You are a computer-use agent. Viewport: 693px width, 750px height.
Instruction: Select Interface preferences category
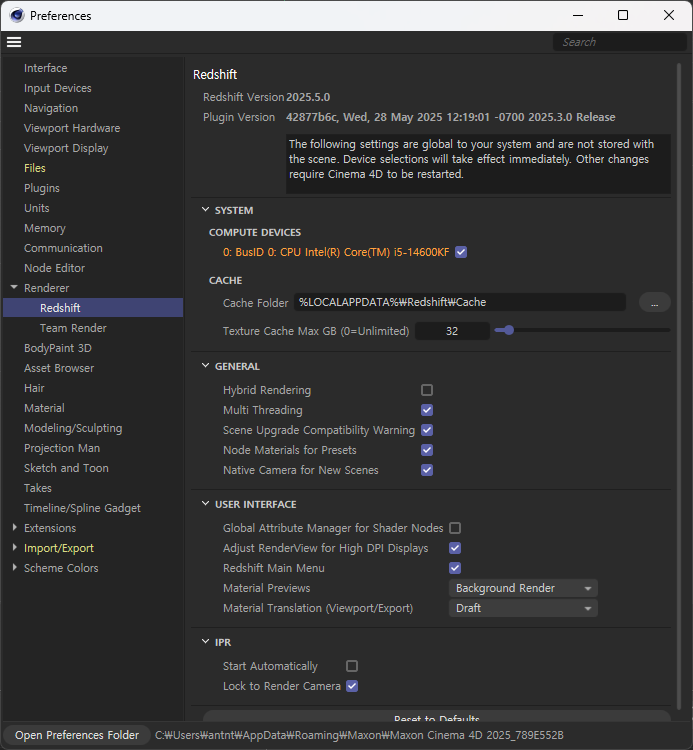(x=46, y=68)
